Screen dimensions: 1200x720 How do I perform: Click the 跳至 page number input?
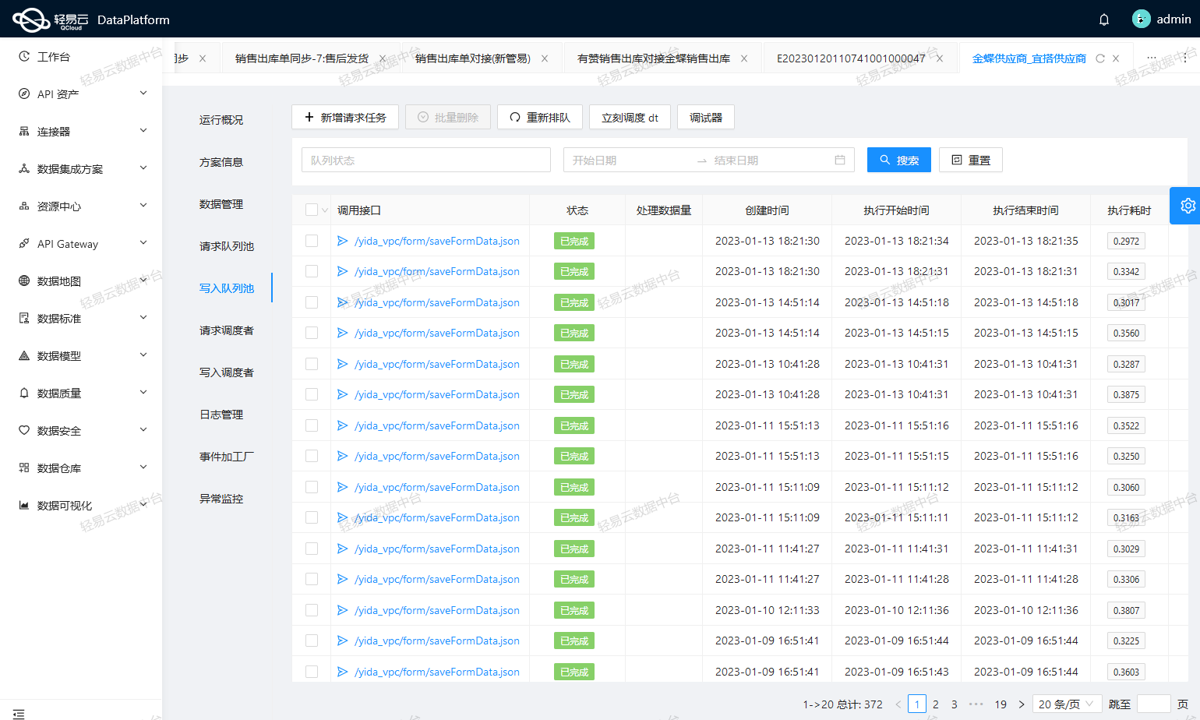point(1154,704)
